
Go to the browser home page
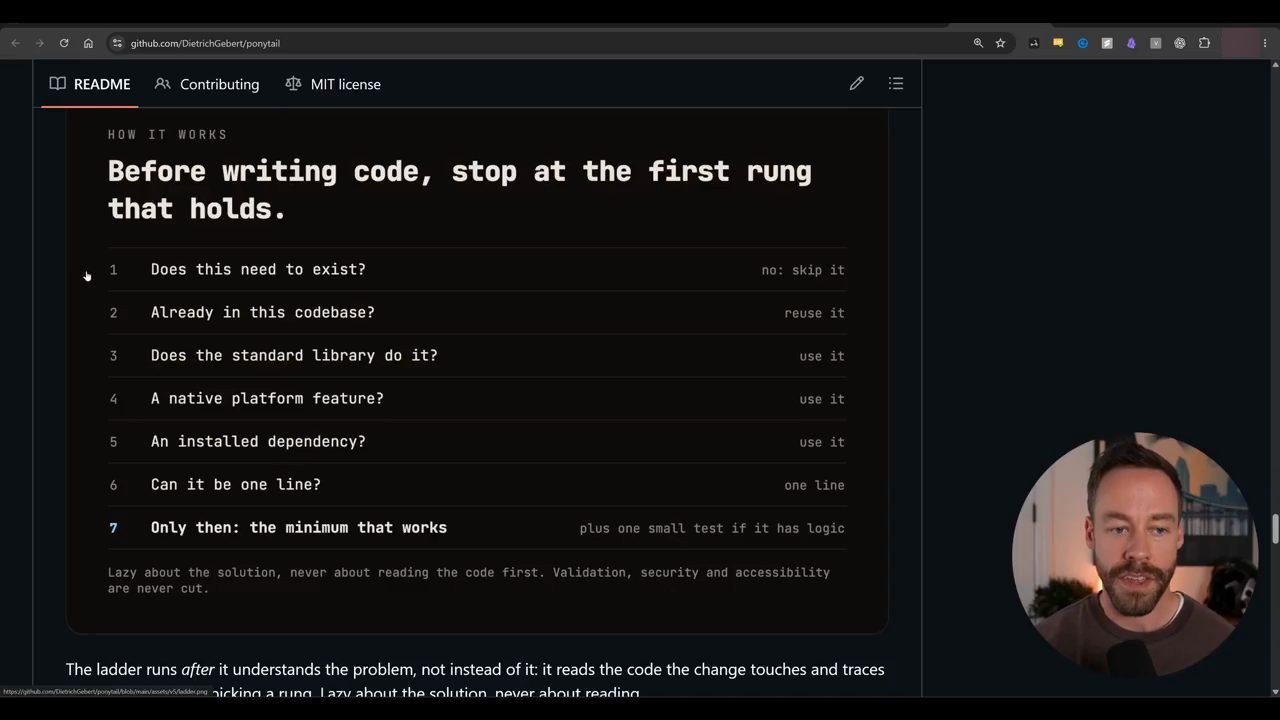tap(88, 43)
